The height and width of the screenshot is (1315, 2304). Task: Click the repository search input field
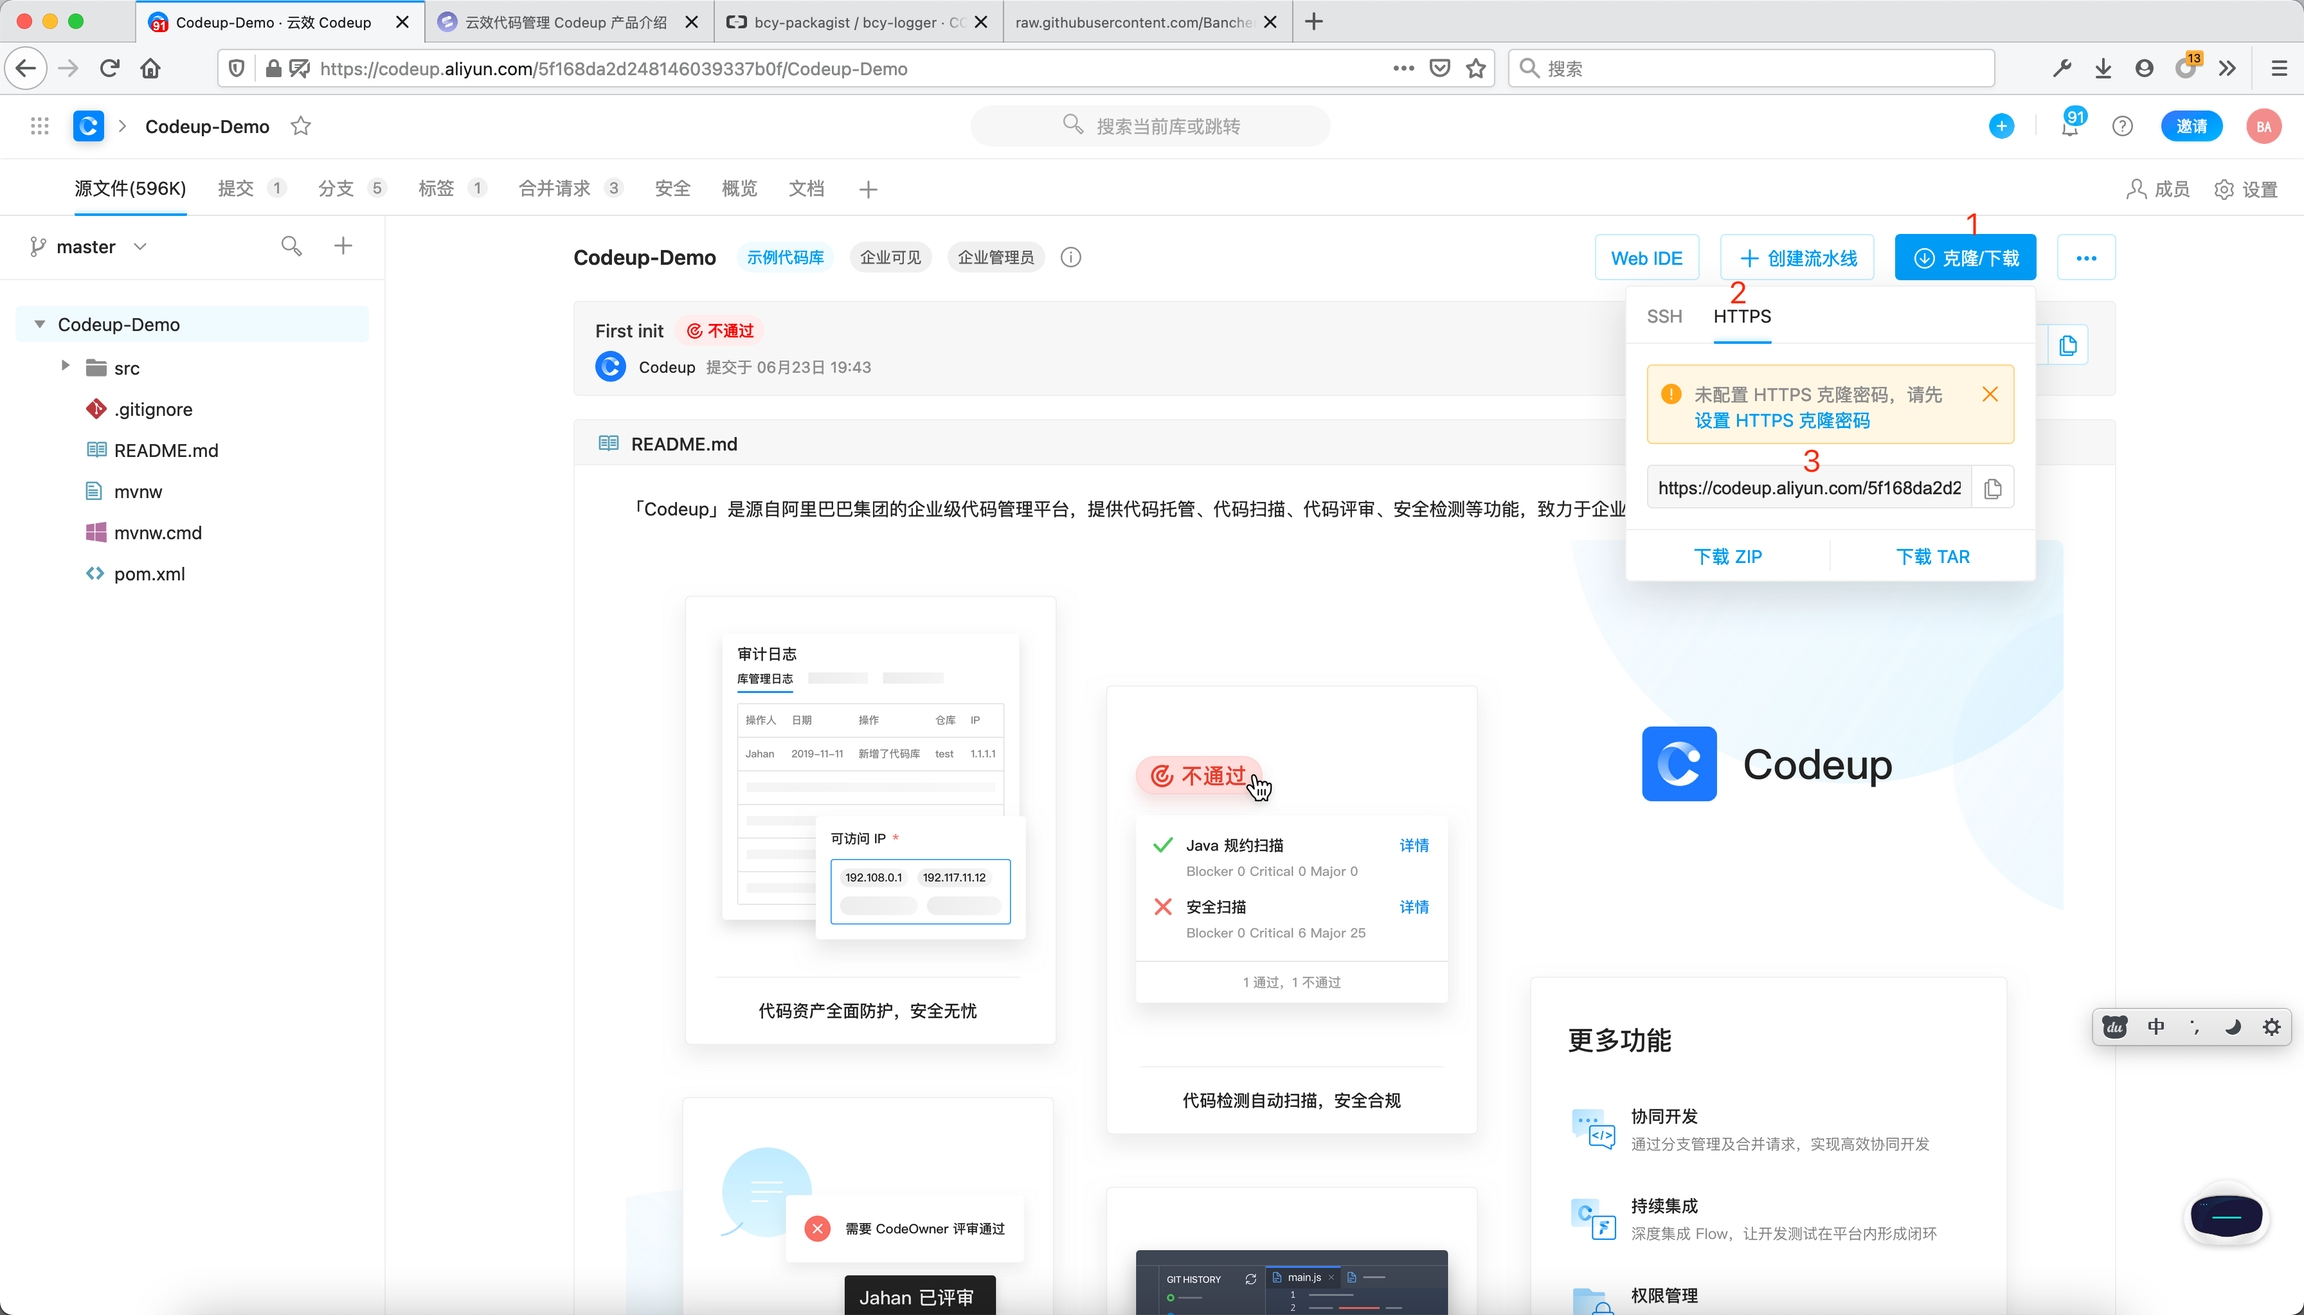[x=1166, y=126]
